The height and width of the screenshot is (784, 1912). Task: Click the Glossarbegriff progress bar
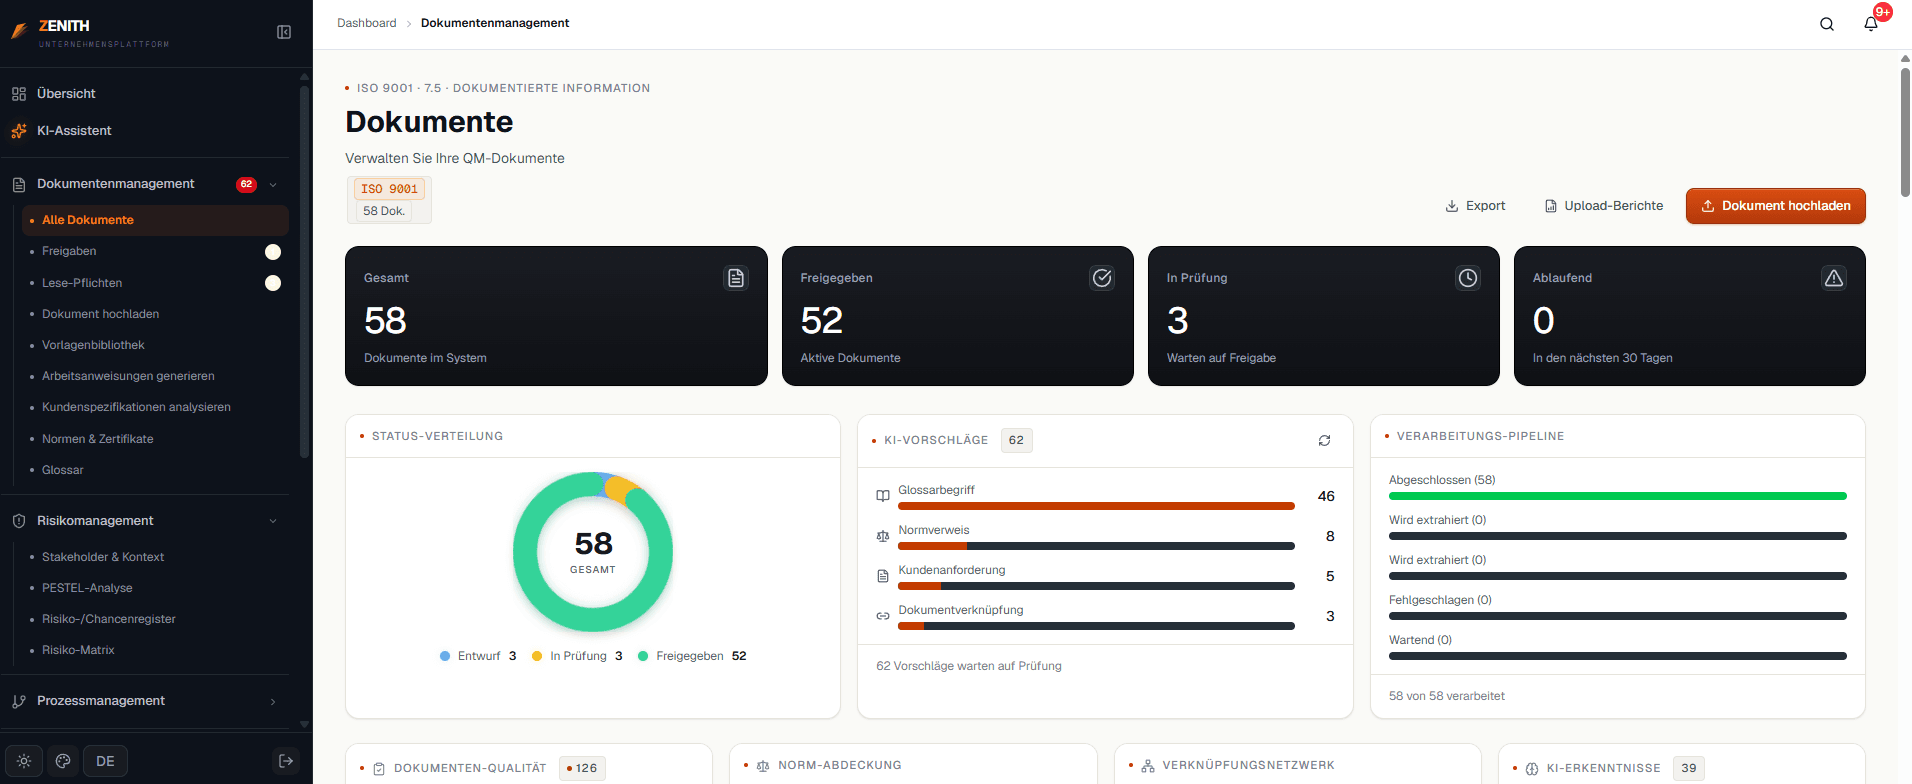click(1096, 506)
